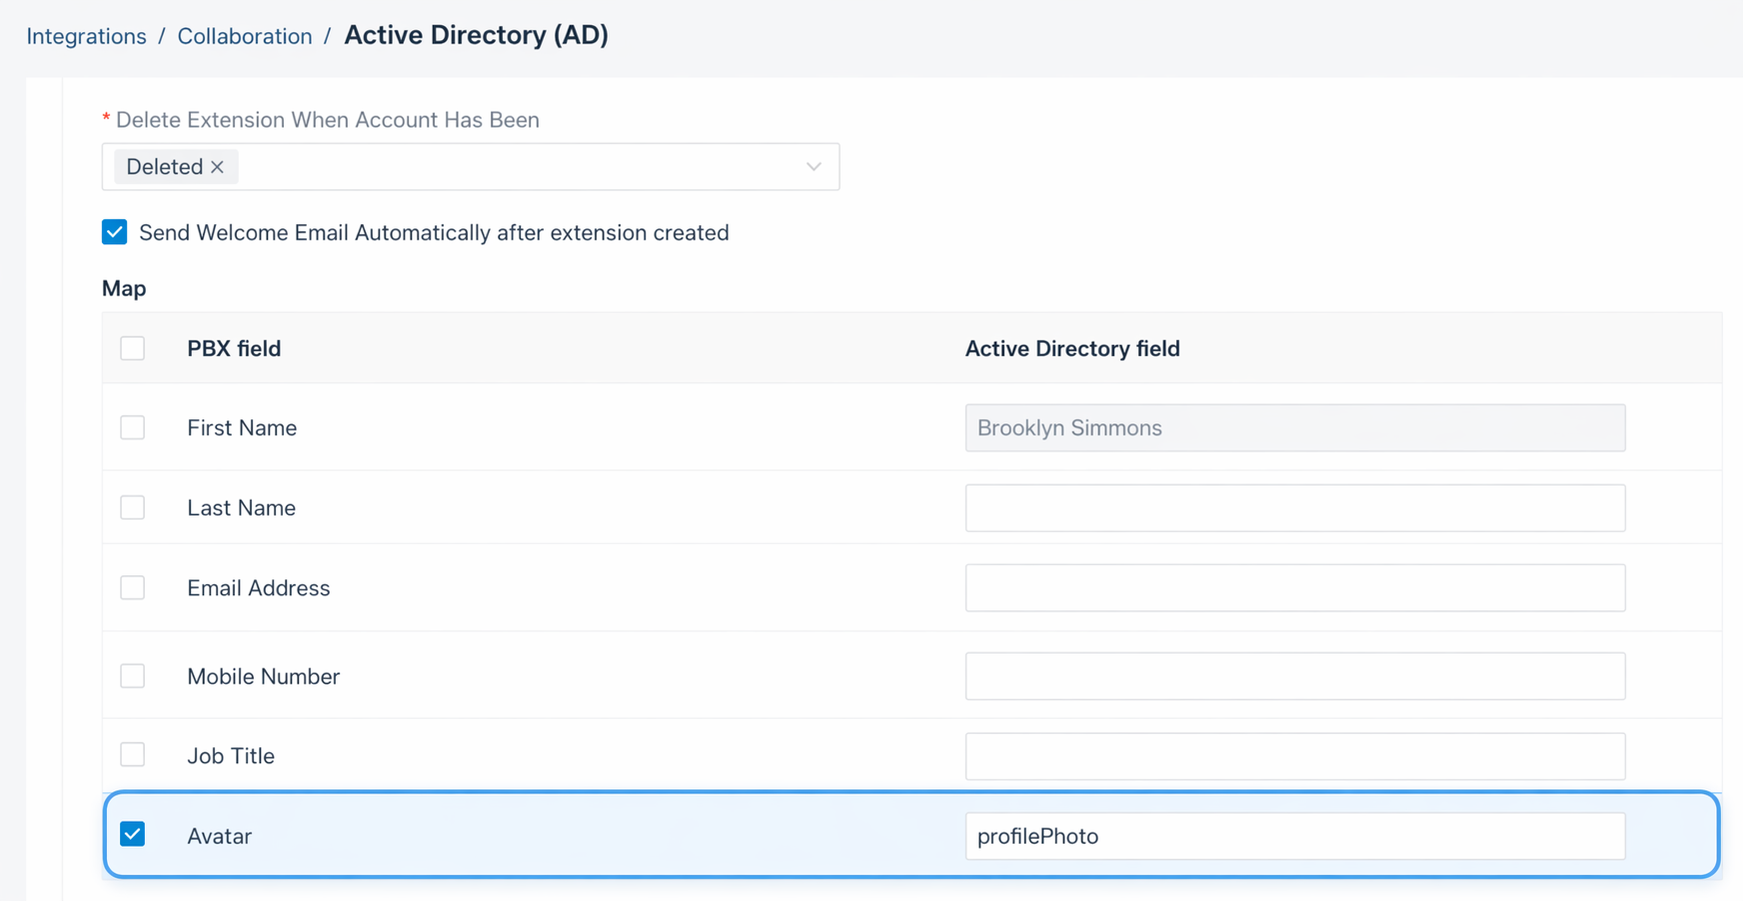Click the Send Welcome Email label text

(x=433, y=233)
